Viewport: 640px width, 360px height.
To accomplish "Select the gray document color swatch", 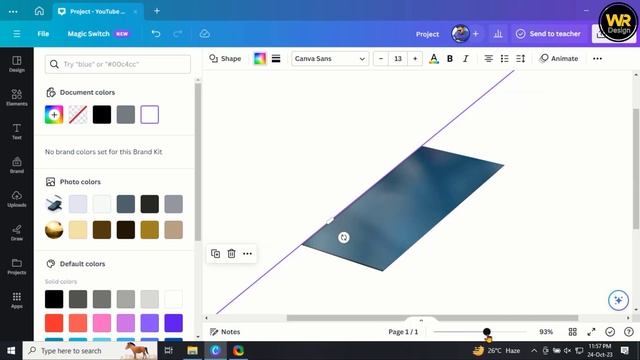I will pyautogui.click(x=126, y=115).
